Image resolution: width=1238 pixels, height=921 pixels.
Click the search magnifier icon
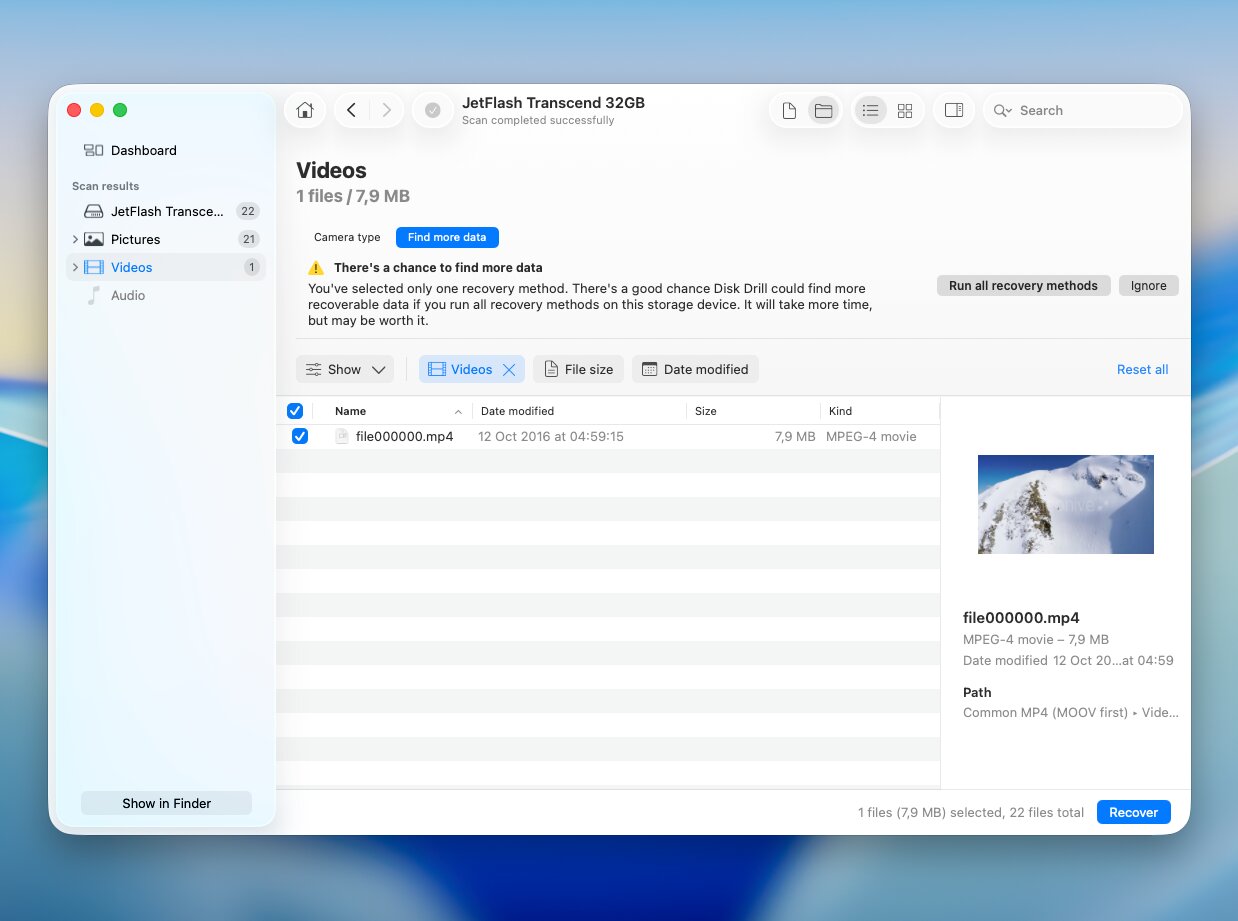point(1002,111)
